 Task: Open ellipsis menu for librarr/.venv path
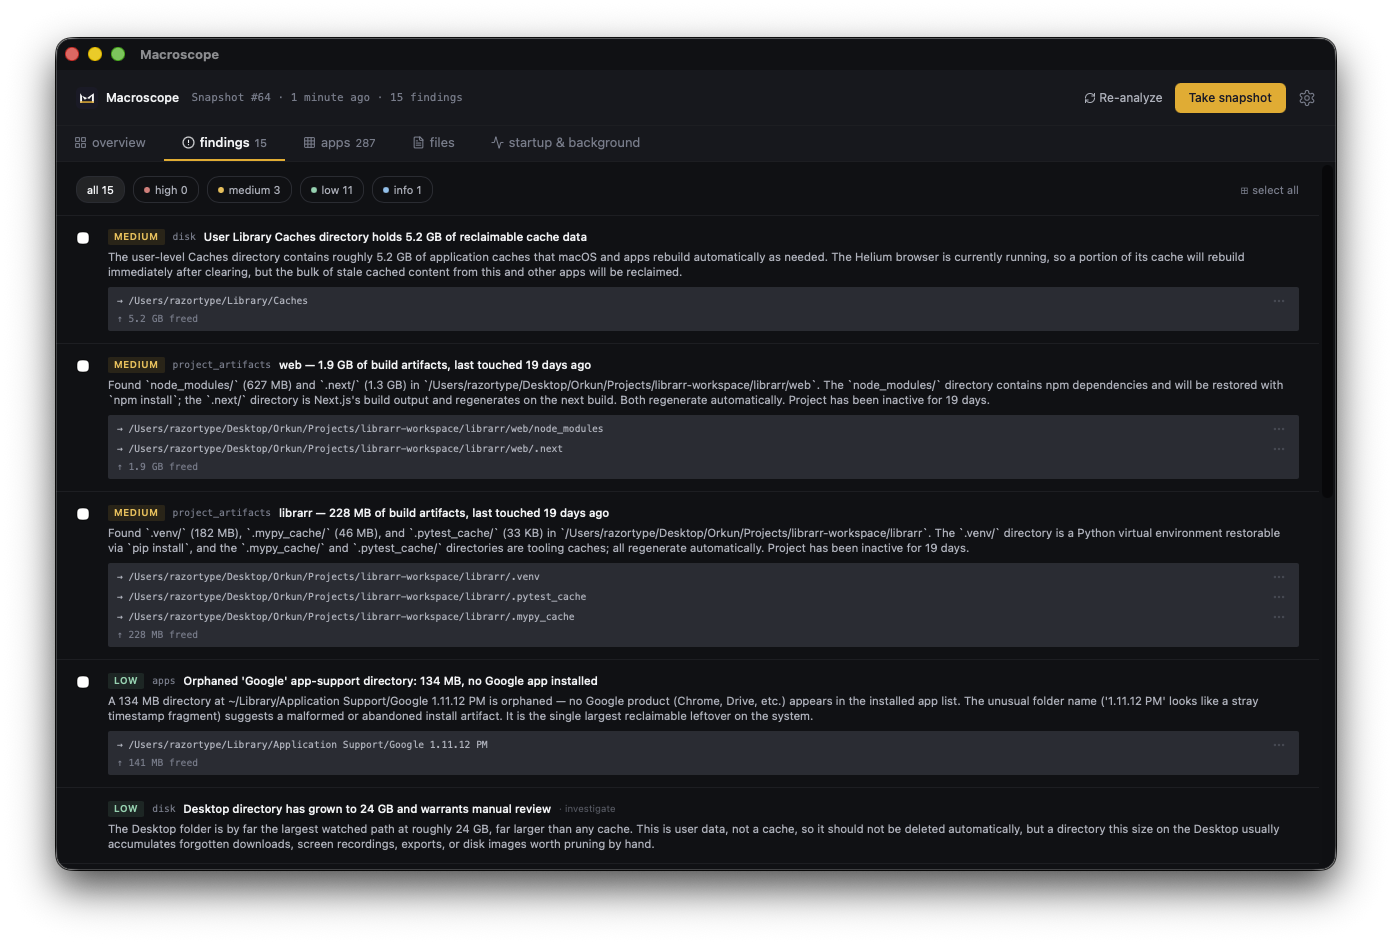pos(1279,577)
